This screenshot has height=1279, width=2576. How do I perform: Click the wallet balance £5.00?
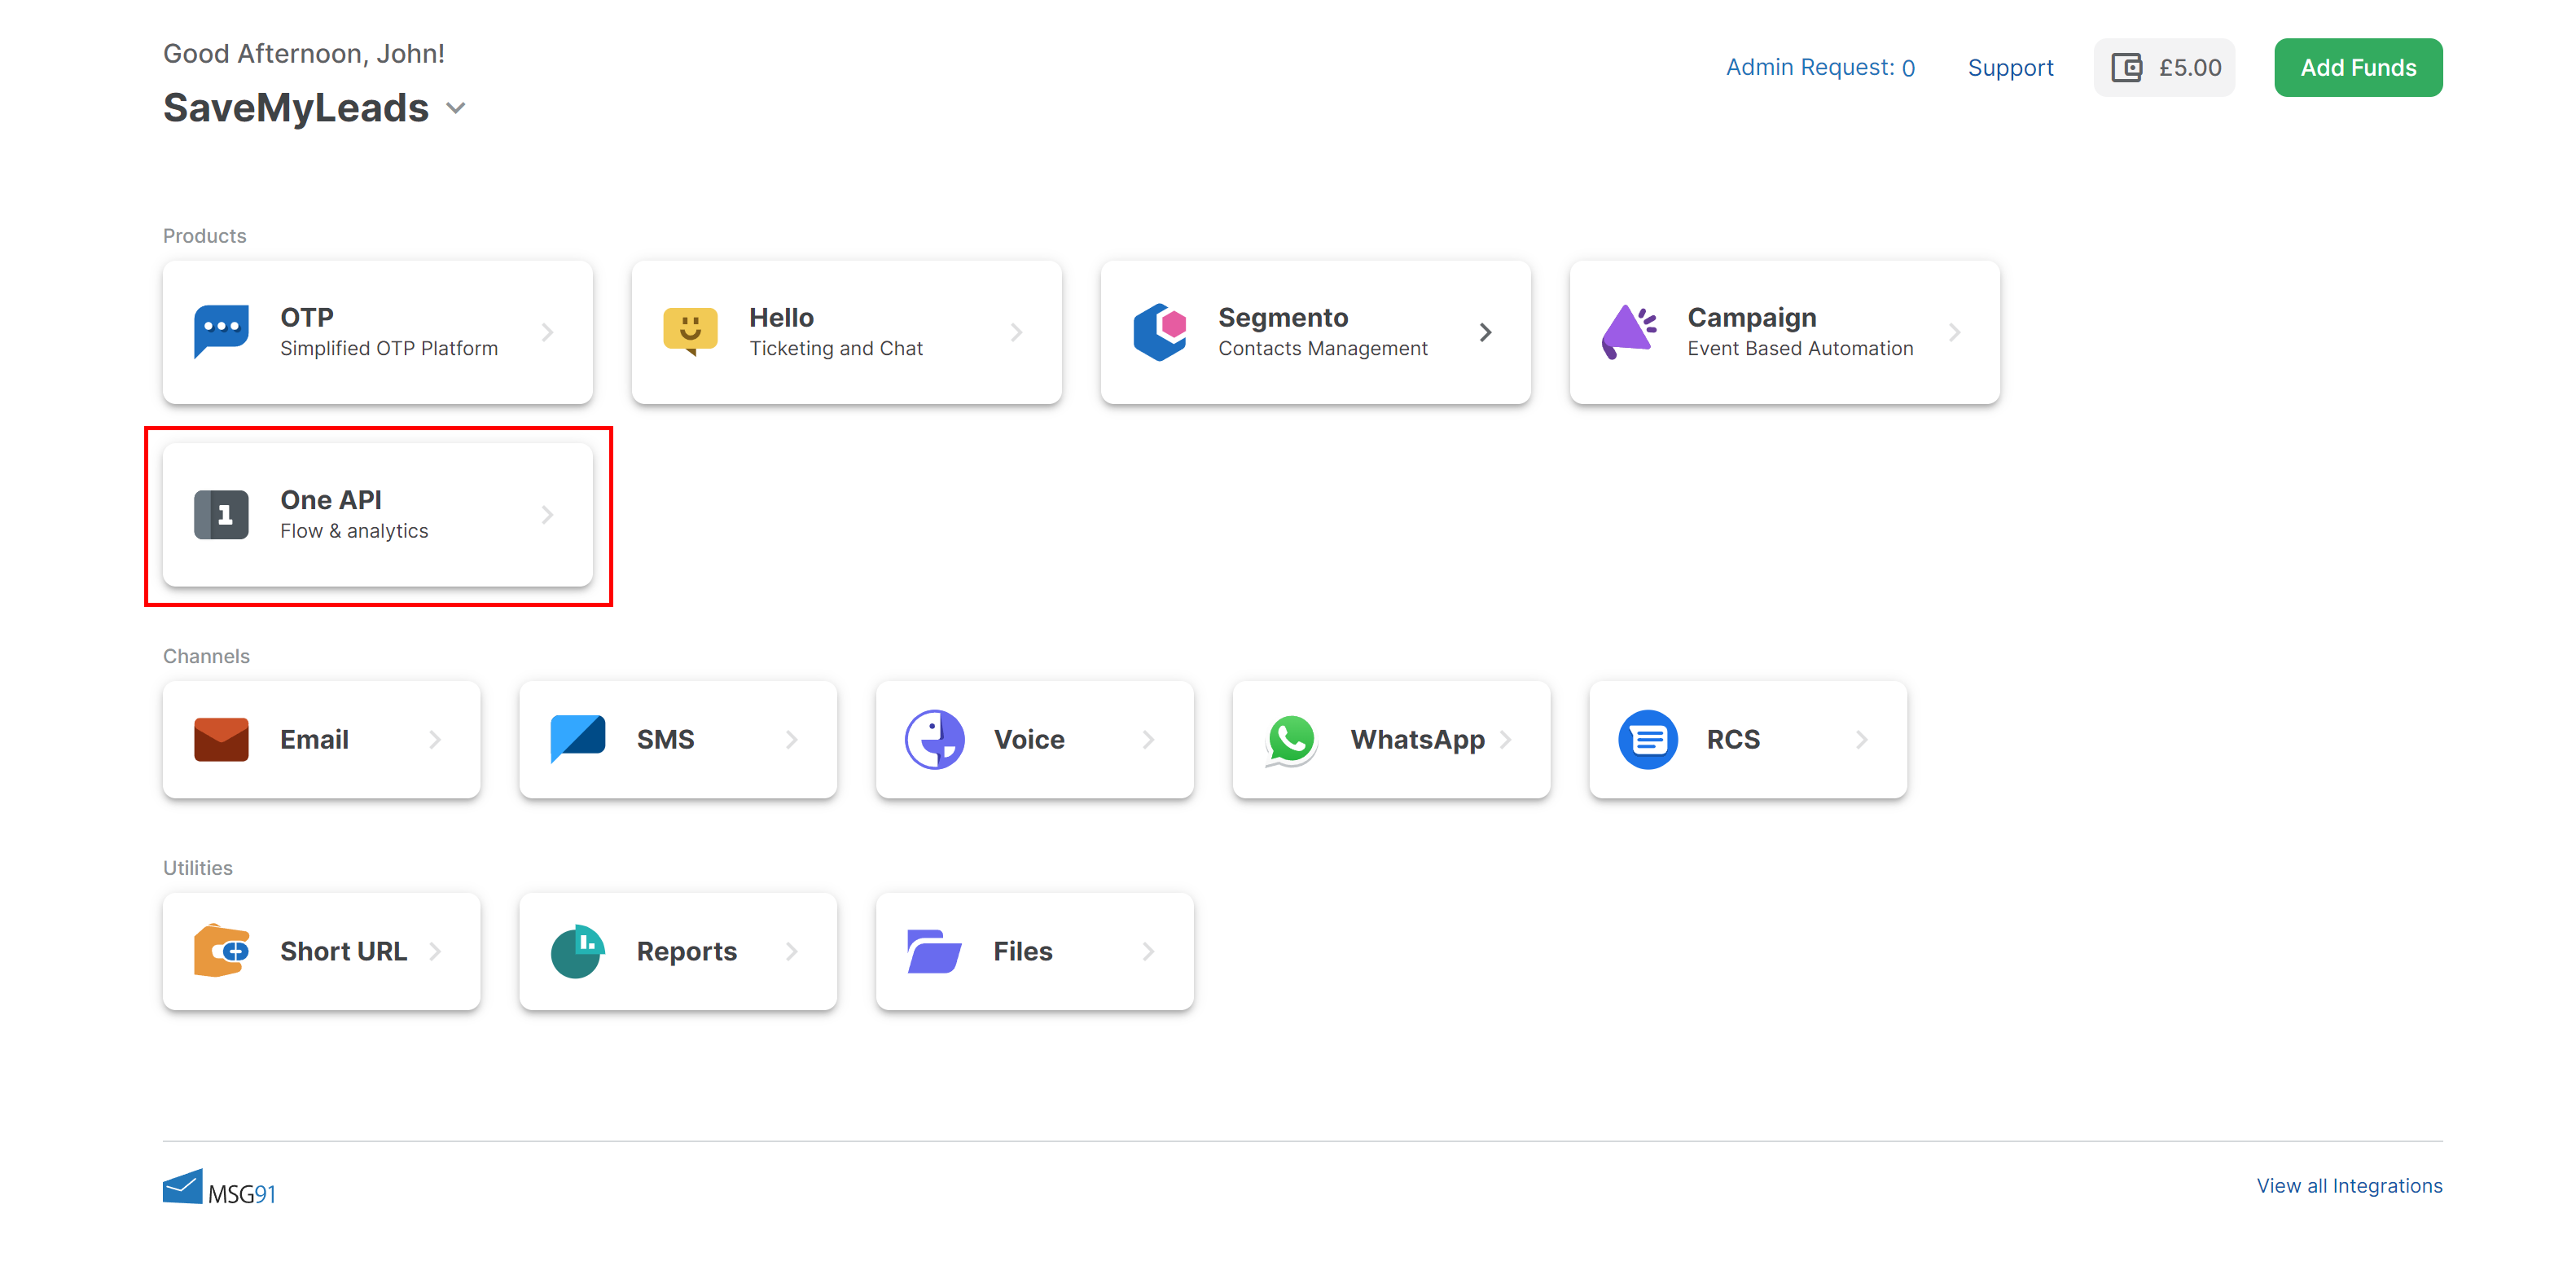pos(2169,66)
